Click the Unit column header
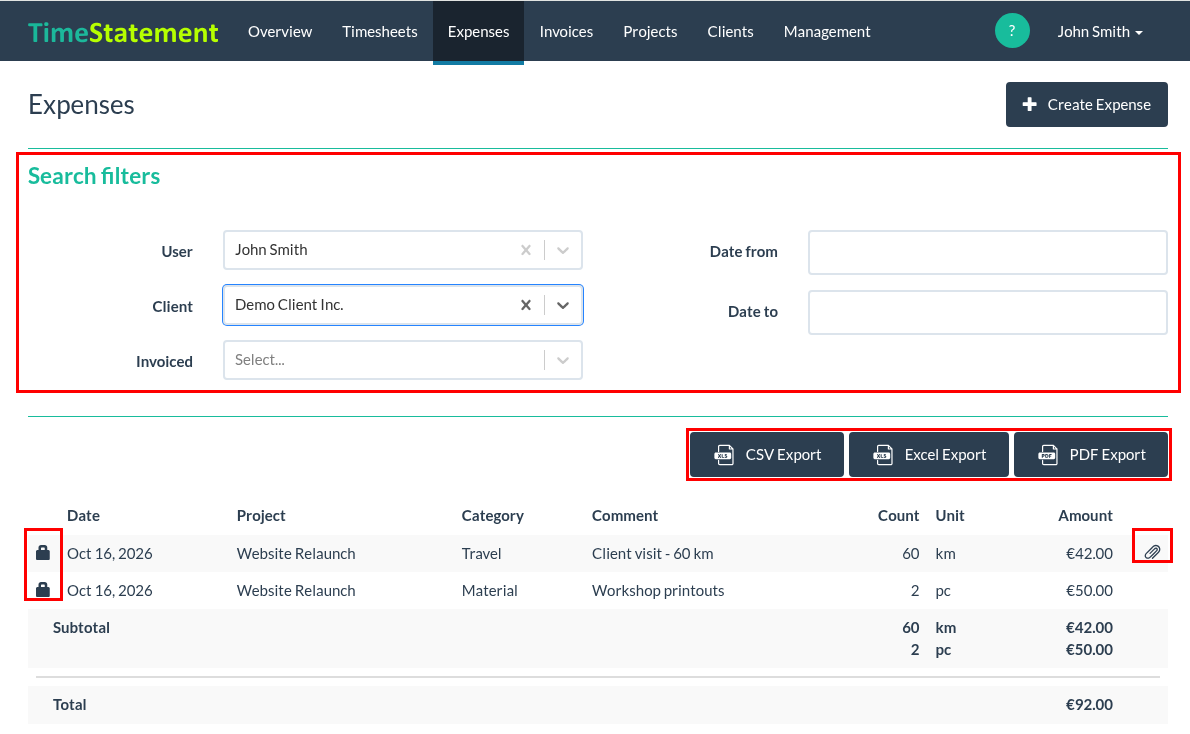This screenshot has height=734, width=1190. 949,515
